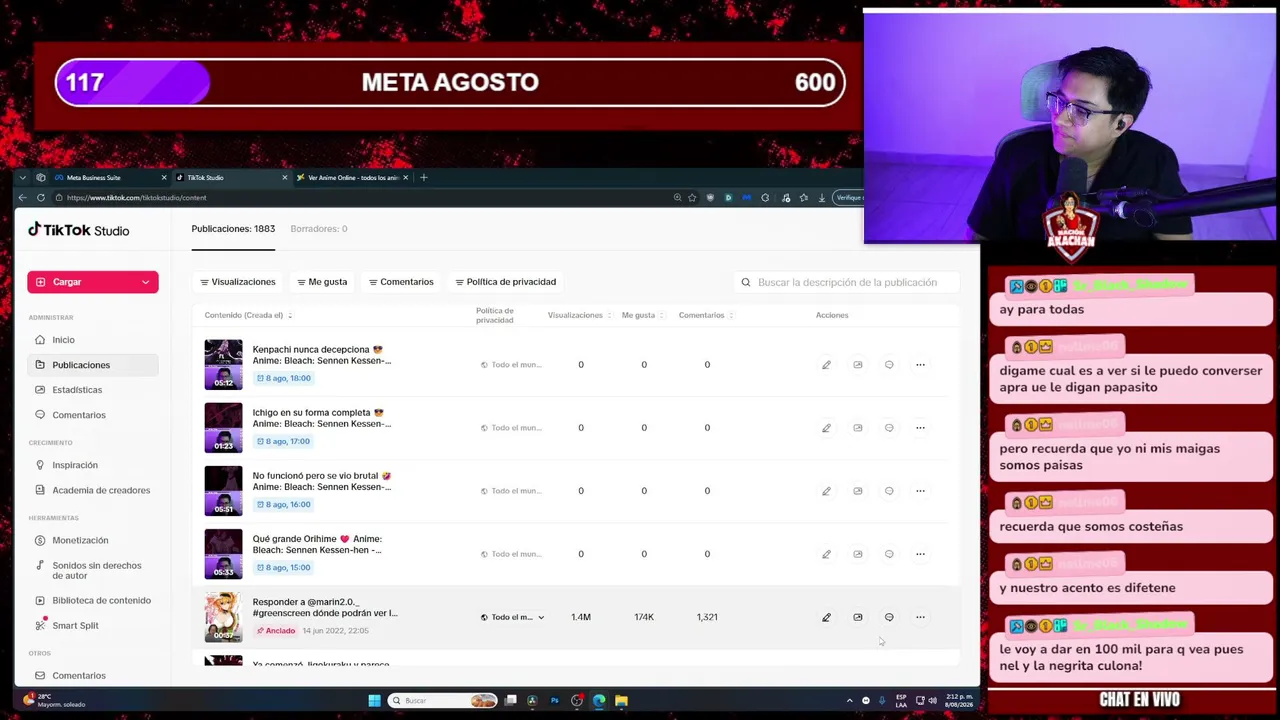This screenshot has width=1280, height=720.
Task: Open Photoshop from the taskbar
Action: (554, 701)
